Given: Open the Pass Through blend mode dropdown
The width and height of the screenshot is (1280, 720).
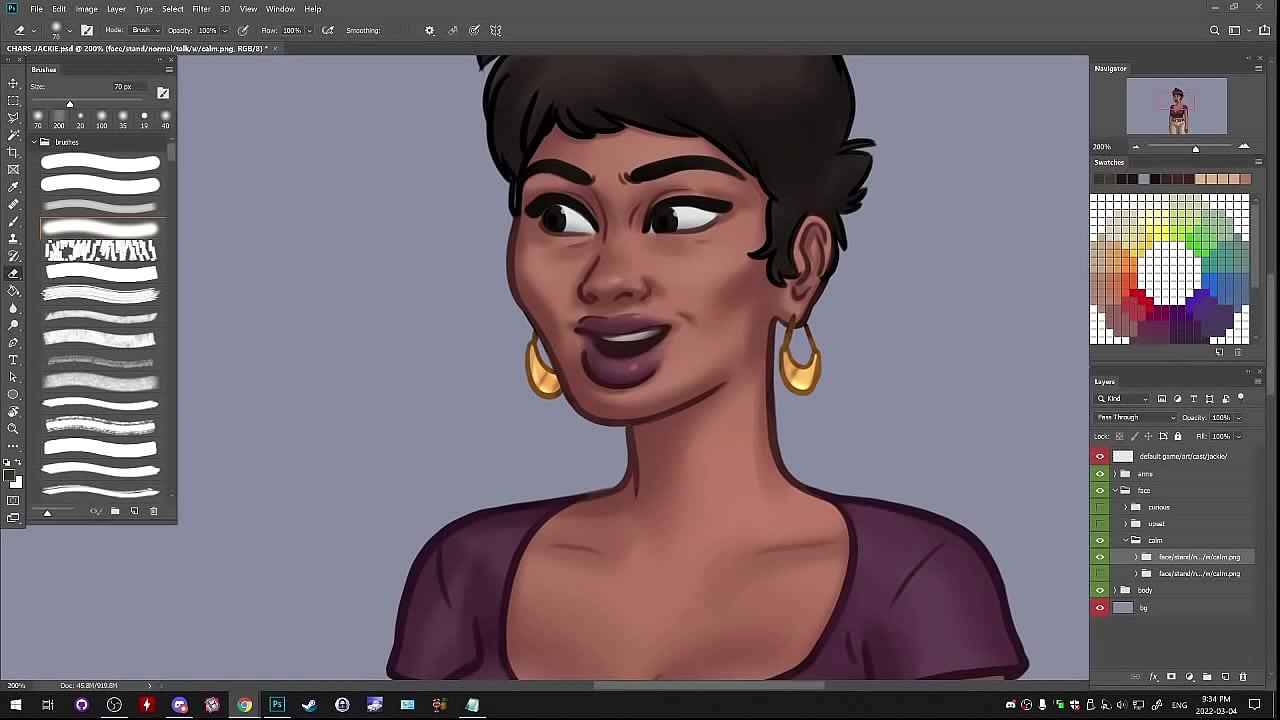Looking at the screenshot, I should 1135,417.
